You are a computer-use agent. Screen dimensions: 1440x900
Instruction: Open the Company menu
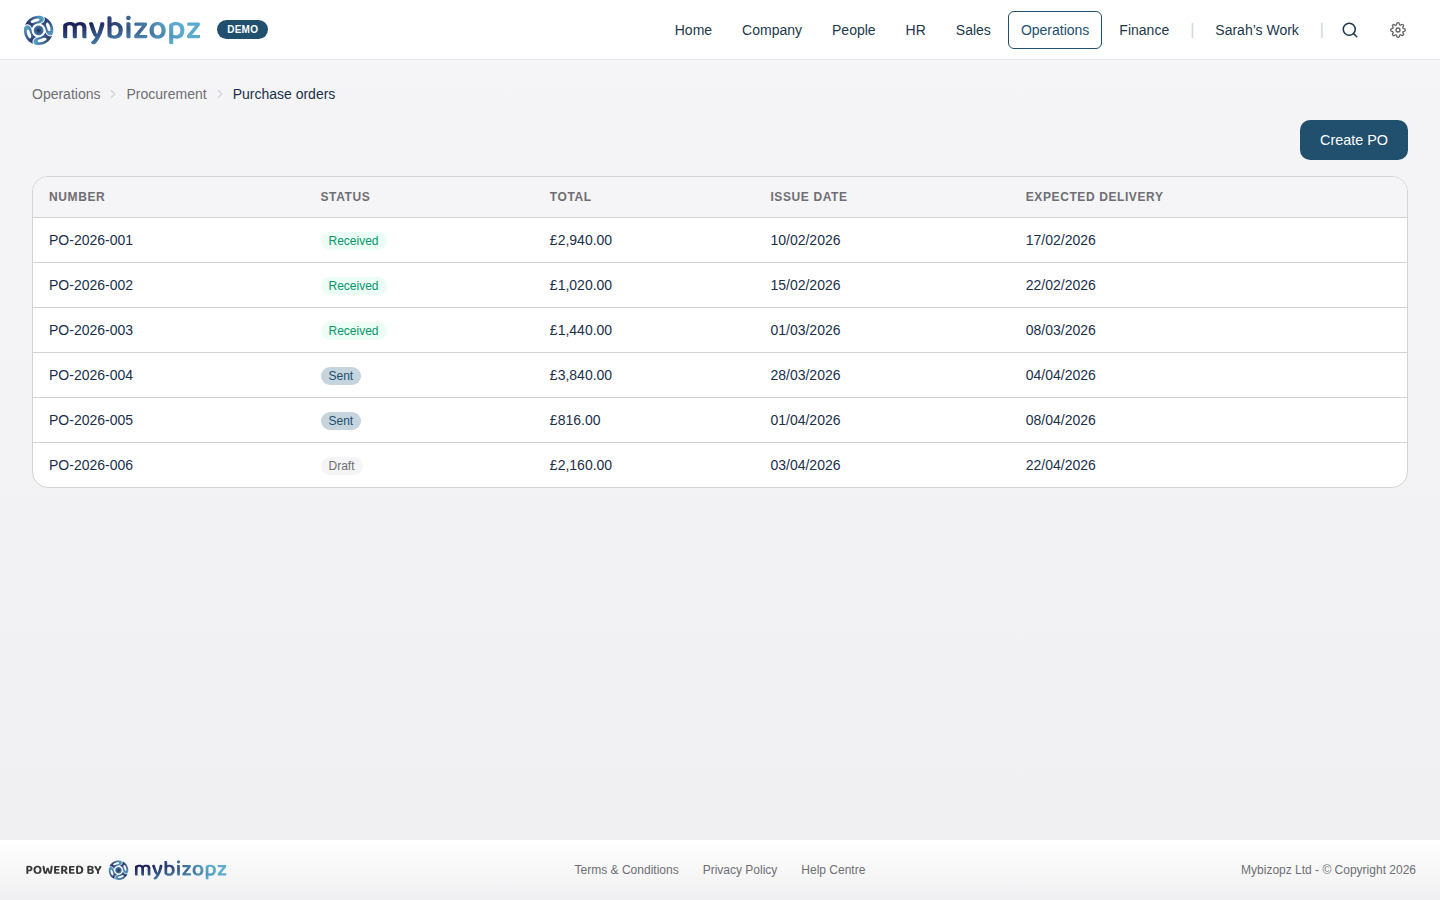point(772,30)
